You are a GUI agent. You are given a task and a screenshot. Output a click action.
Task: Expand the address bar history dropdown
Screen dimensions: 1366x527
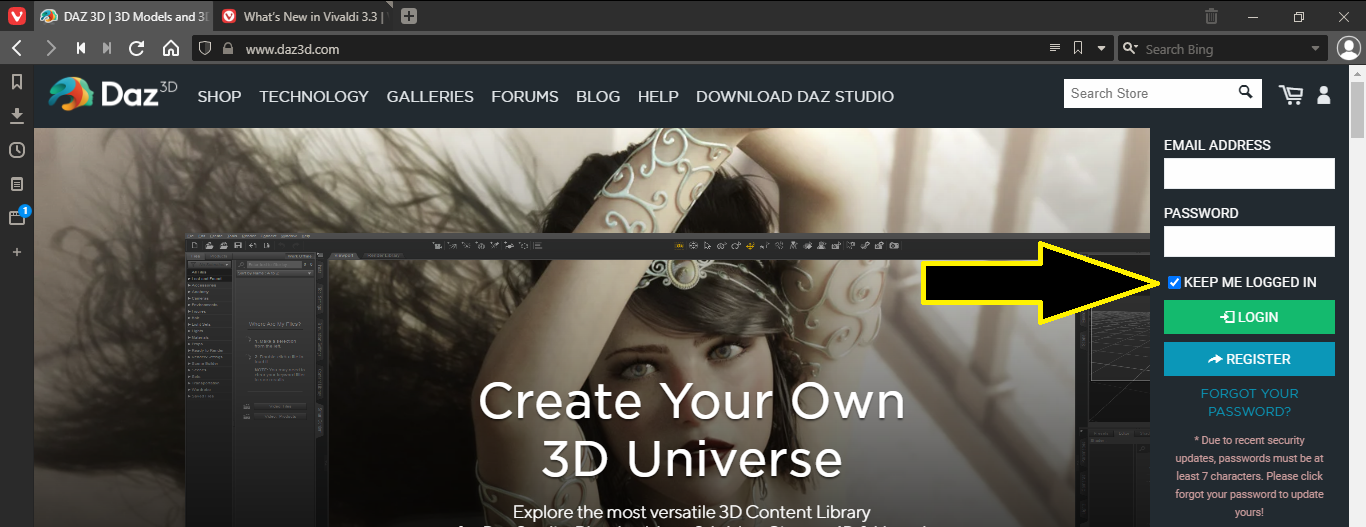point(1101,48)
